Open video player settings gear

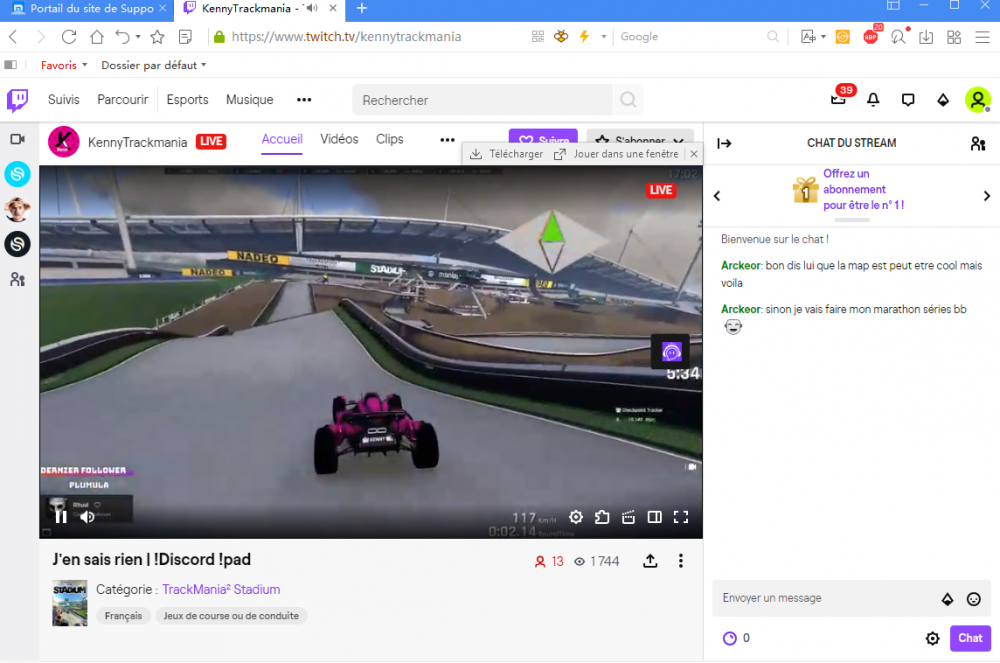pyautogui.click(x=576, y=517)
